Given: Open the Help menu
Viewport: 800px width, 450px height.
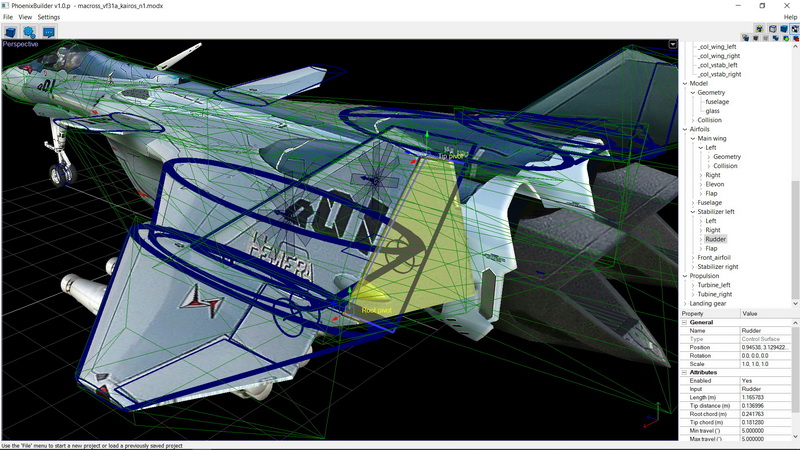Looking at the screenshot, I should 790,17.
